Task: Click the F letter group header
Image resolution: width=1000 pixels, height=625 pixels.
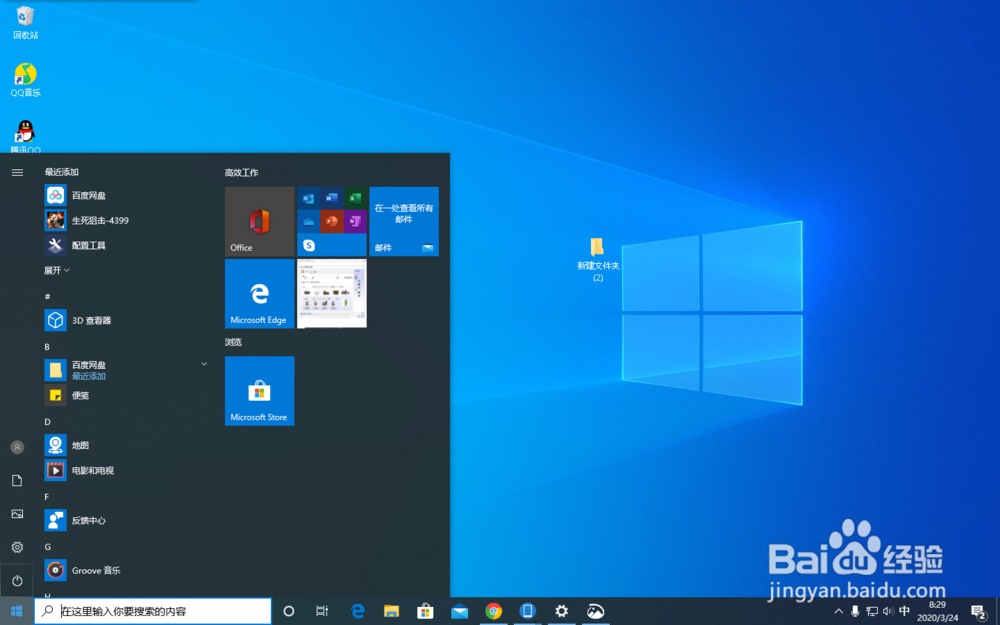Action: click(47, 497)
